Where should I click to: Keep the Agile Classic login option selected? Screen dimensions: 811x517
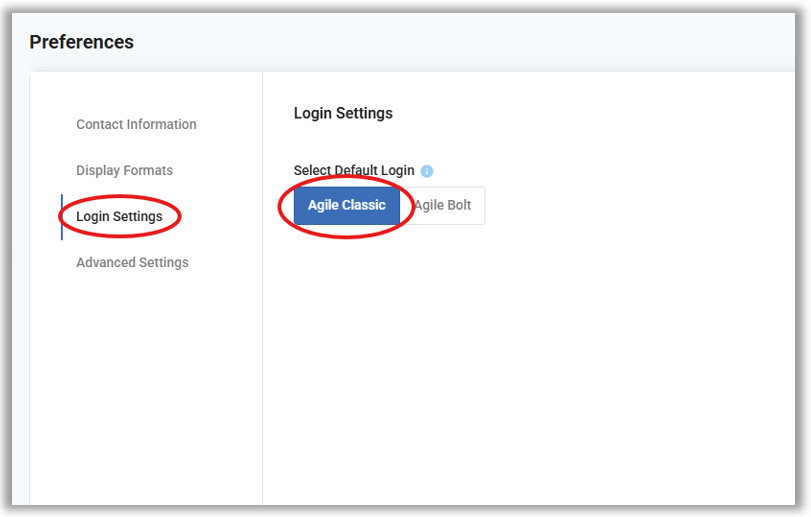tap(346, 206)
